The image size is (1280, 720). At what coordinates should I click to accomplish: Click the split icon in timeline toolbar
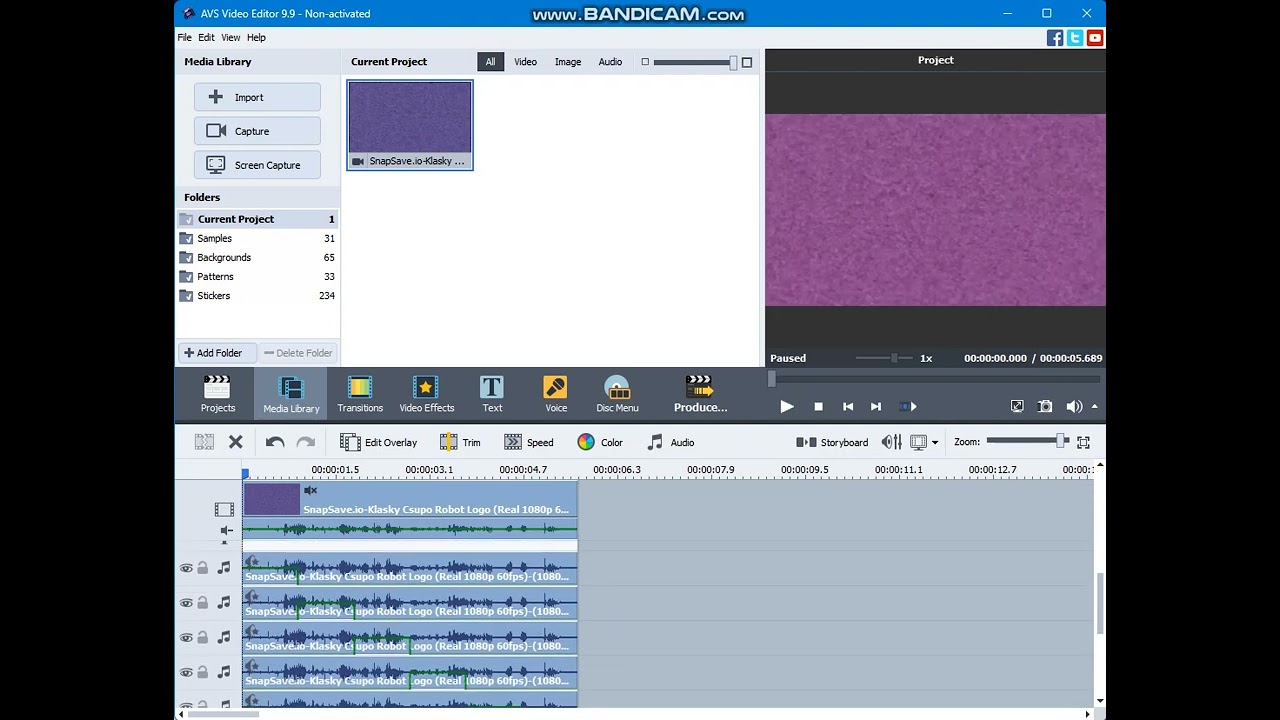point(204,442)
